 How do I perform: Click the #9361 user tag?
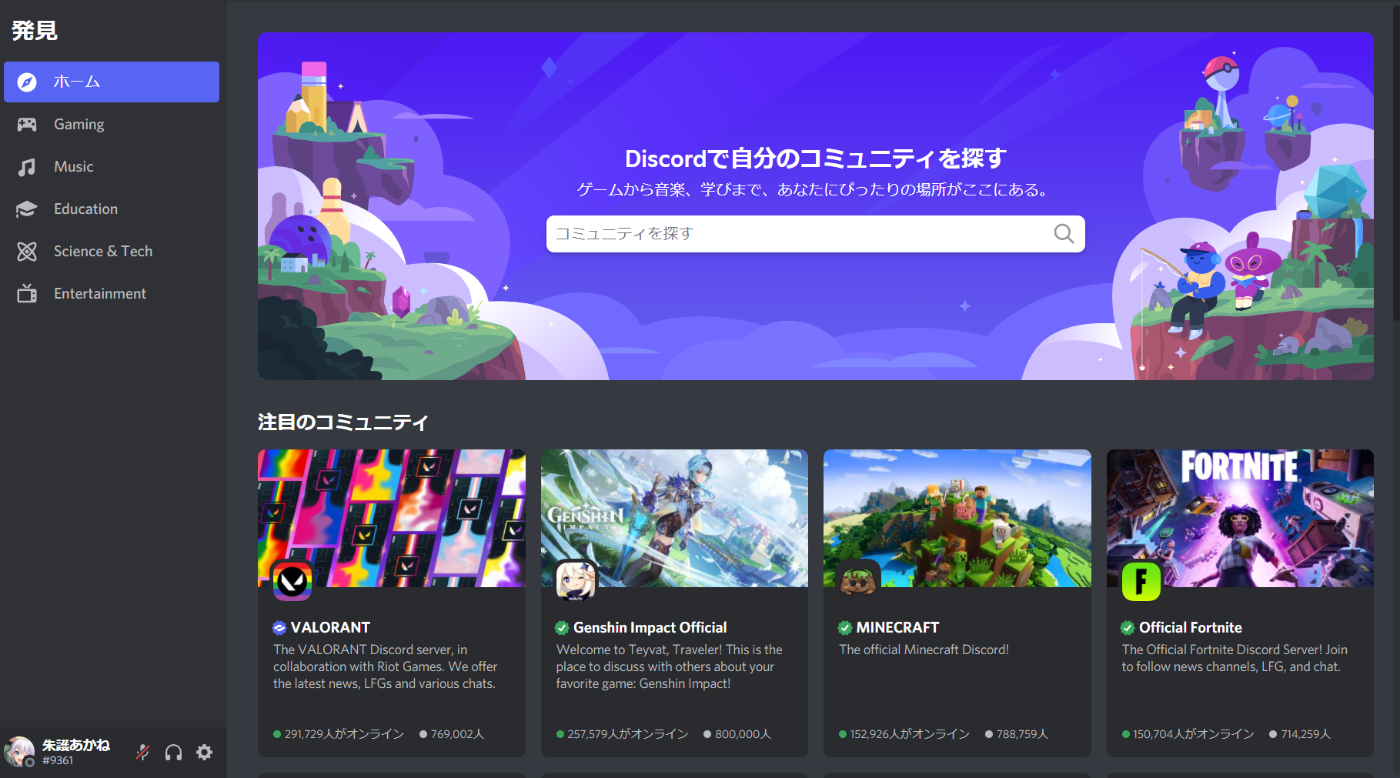point(57,761)
